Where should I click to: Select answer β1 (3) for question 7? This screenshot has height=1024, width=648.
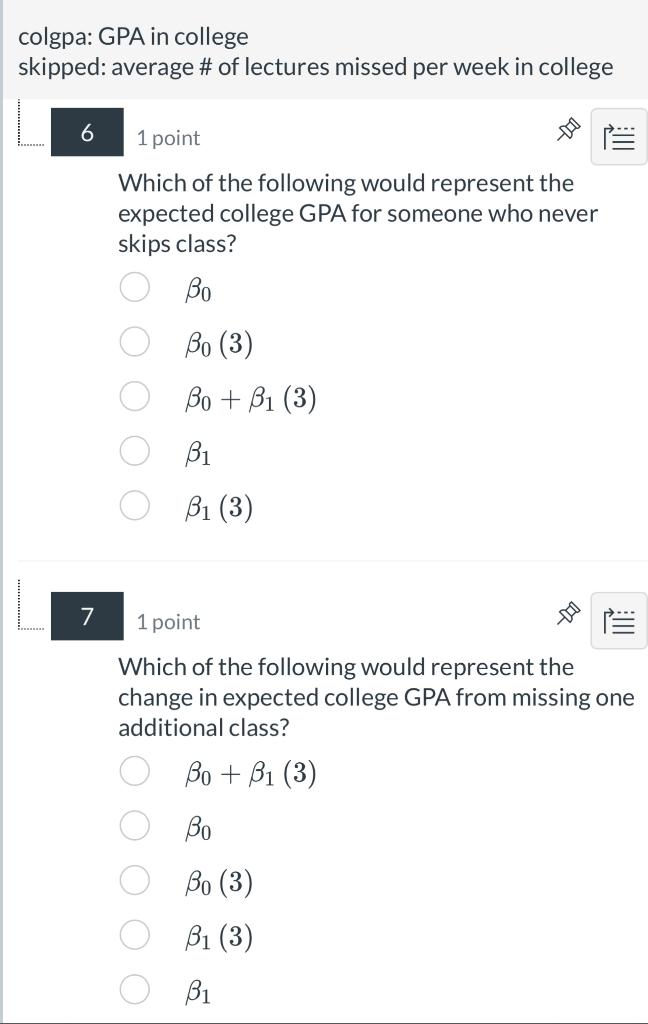[x=134, y=935]
